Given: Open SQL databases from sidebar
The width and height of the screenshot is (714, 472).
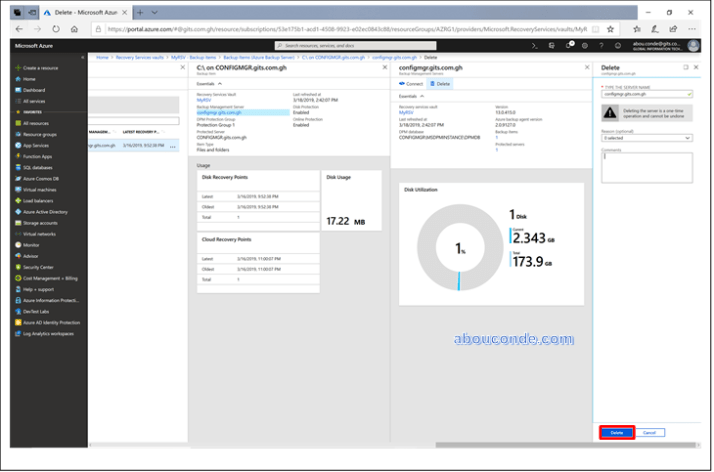Looking at the screenshot, I should click(39, 167).
